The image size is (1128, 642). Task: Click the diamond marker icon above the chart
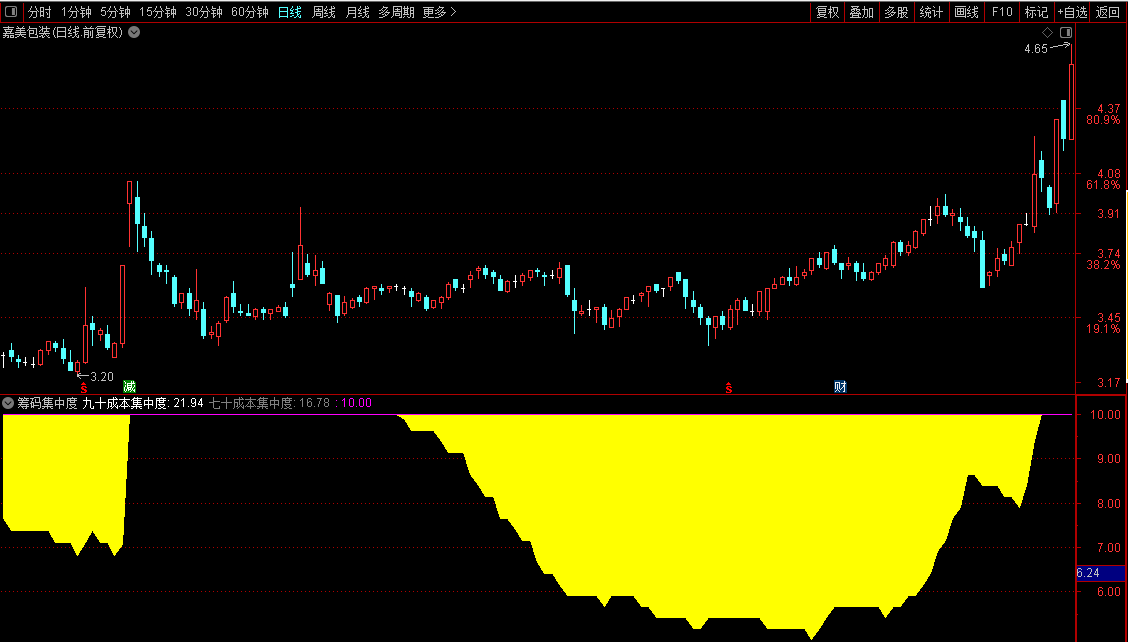[1047, 32]
